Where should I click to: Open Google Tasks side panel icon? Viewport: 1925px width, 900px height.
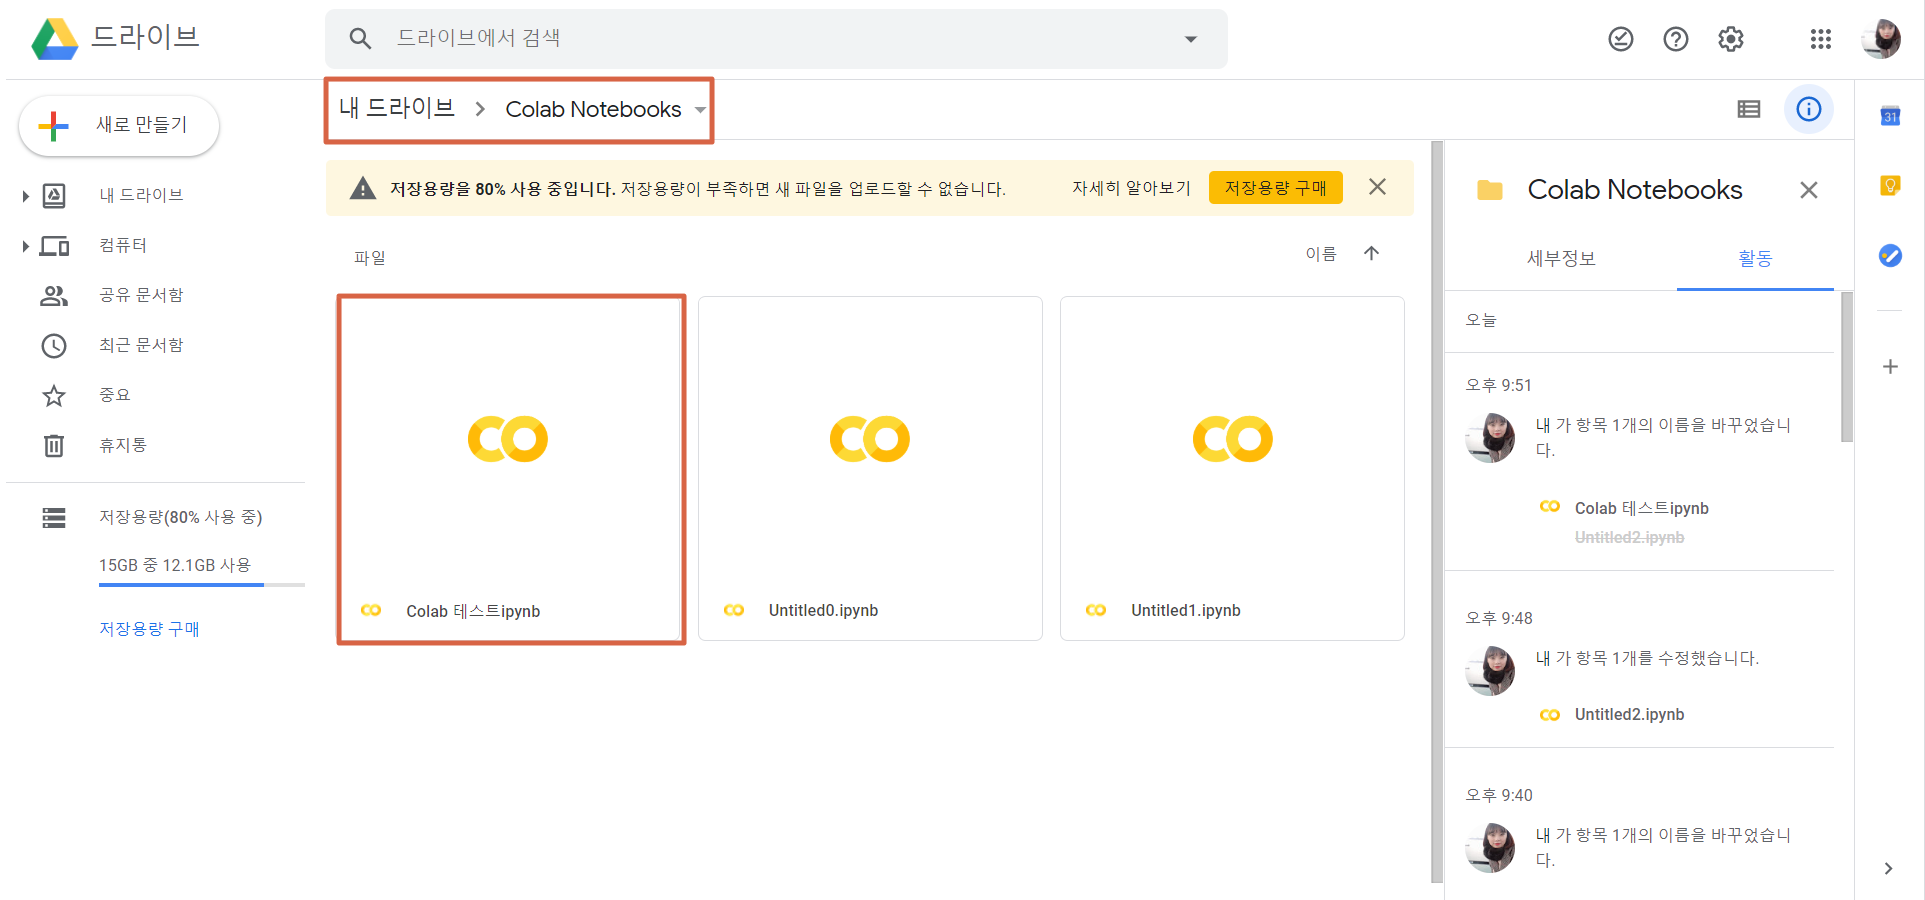(x=1890, y=255)
